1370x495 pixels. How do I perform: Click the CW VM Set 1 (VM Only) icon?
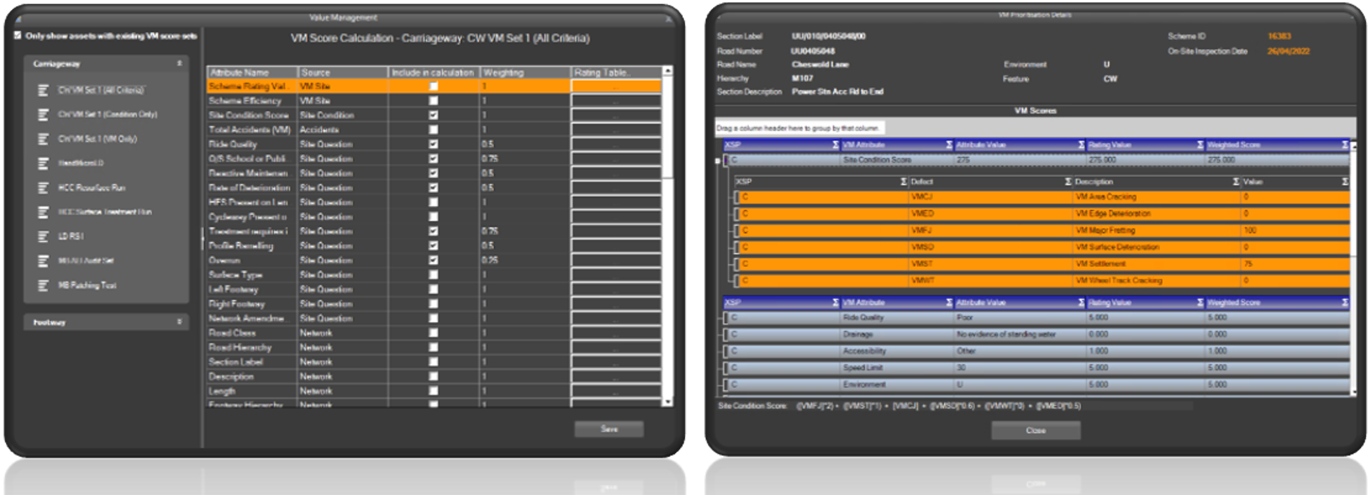click(x=43, y=139)
